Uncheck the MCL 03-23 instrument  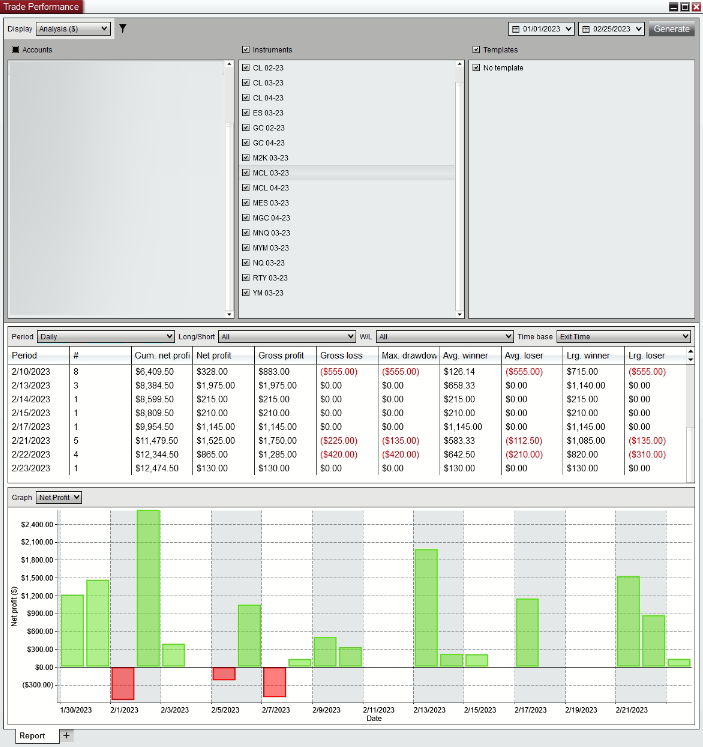click(246, 173)
